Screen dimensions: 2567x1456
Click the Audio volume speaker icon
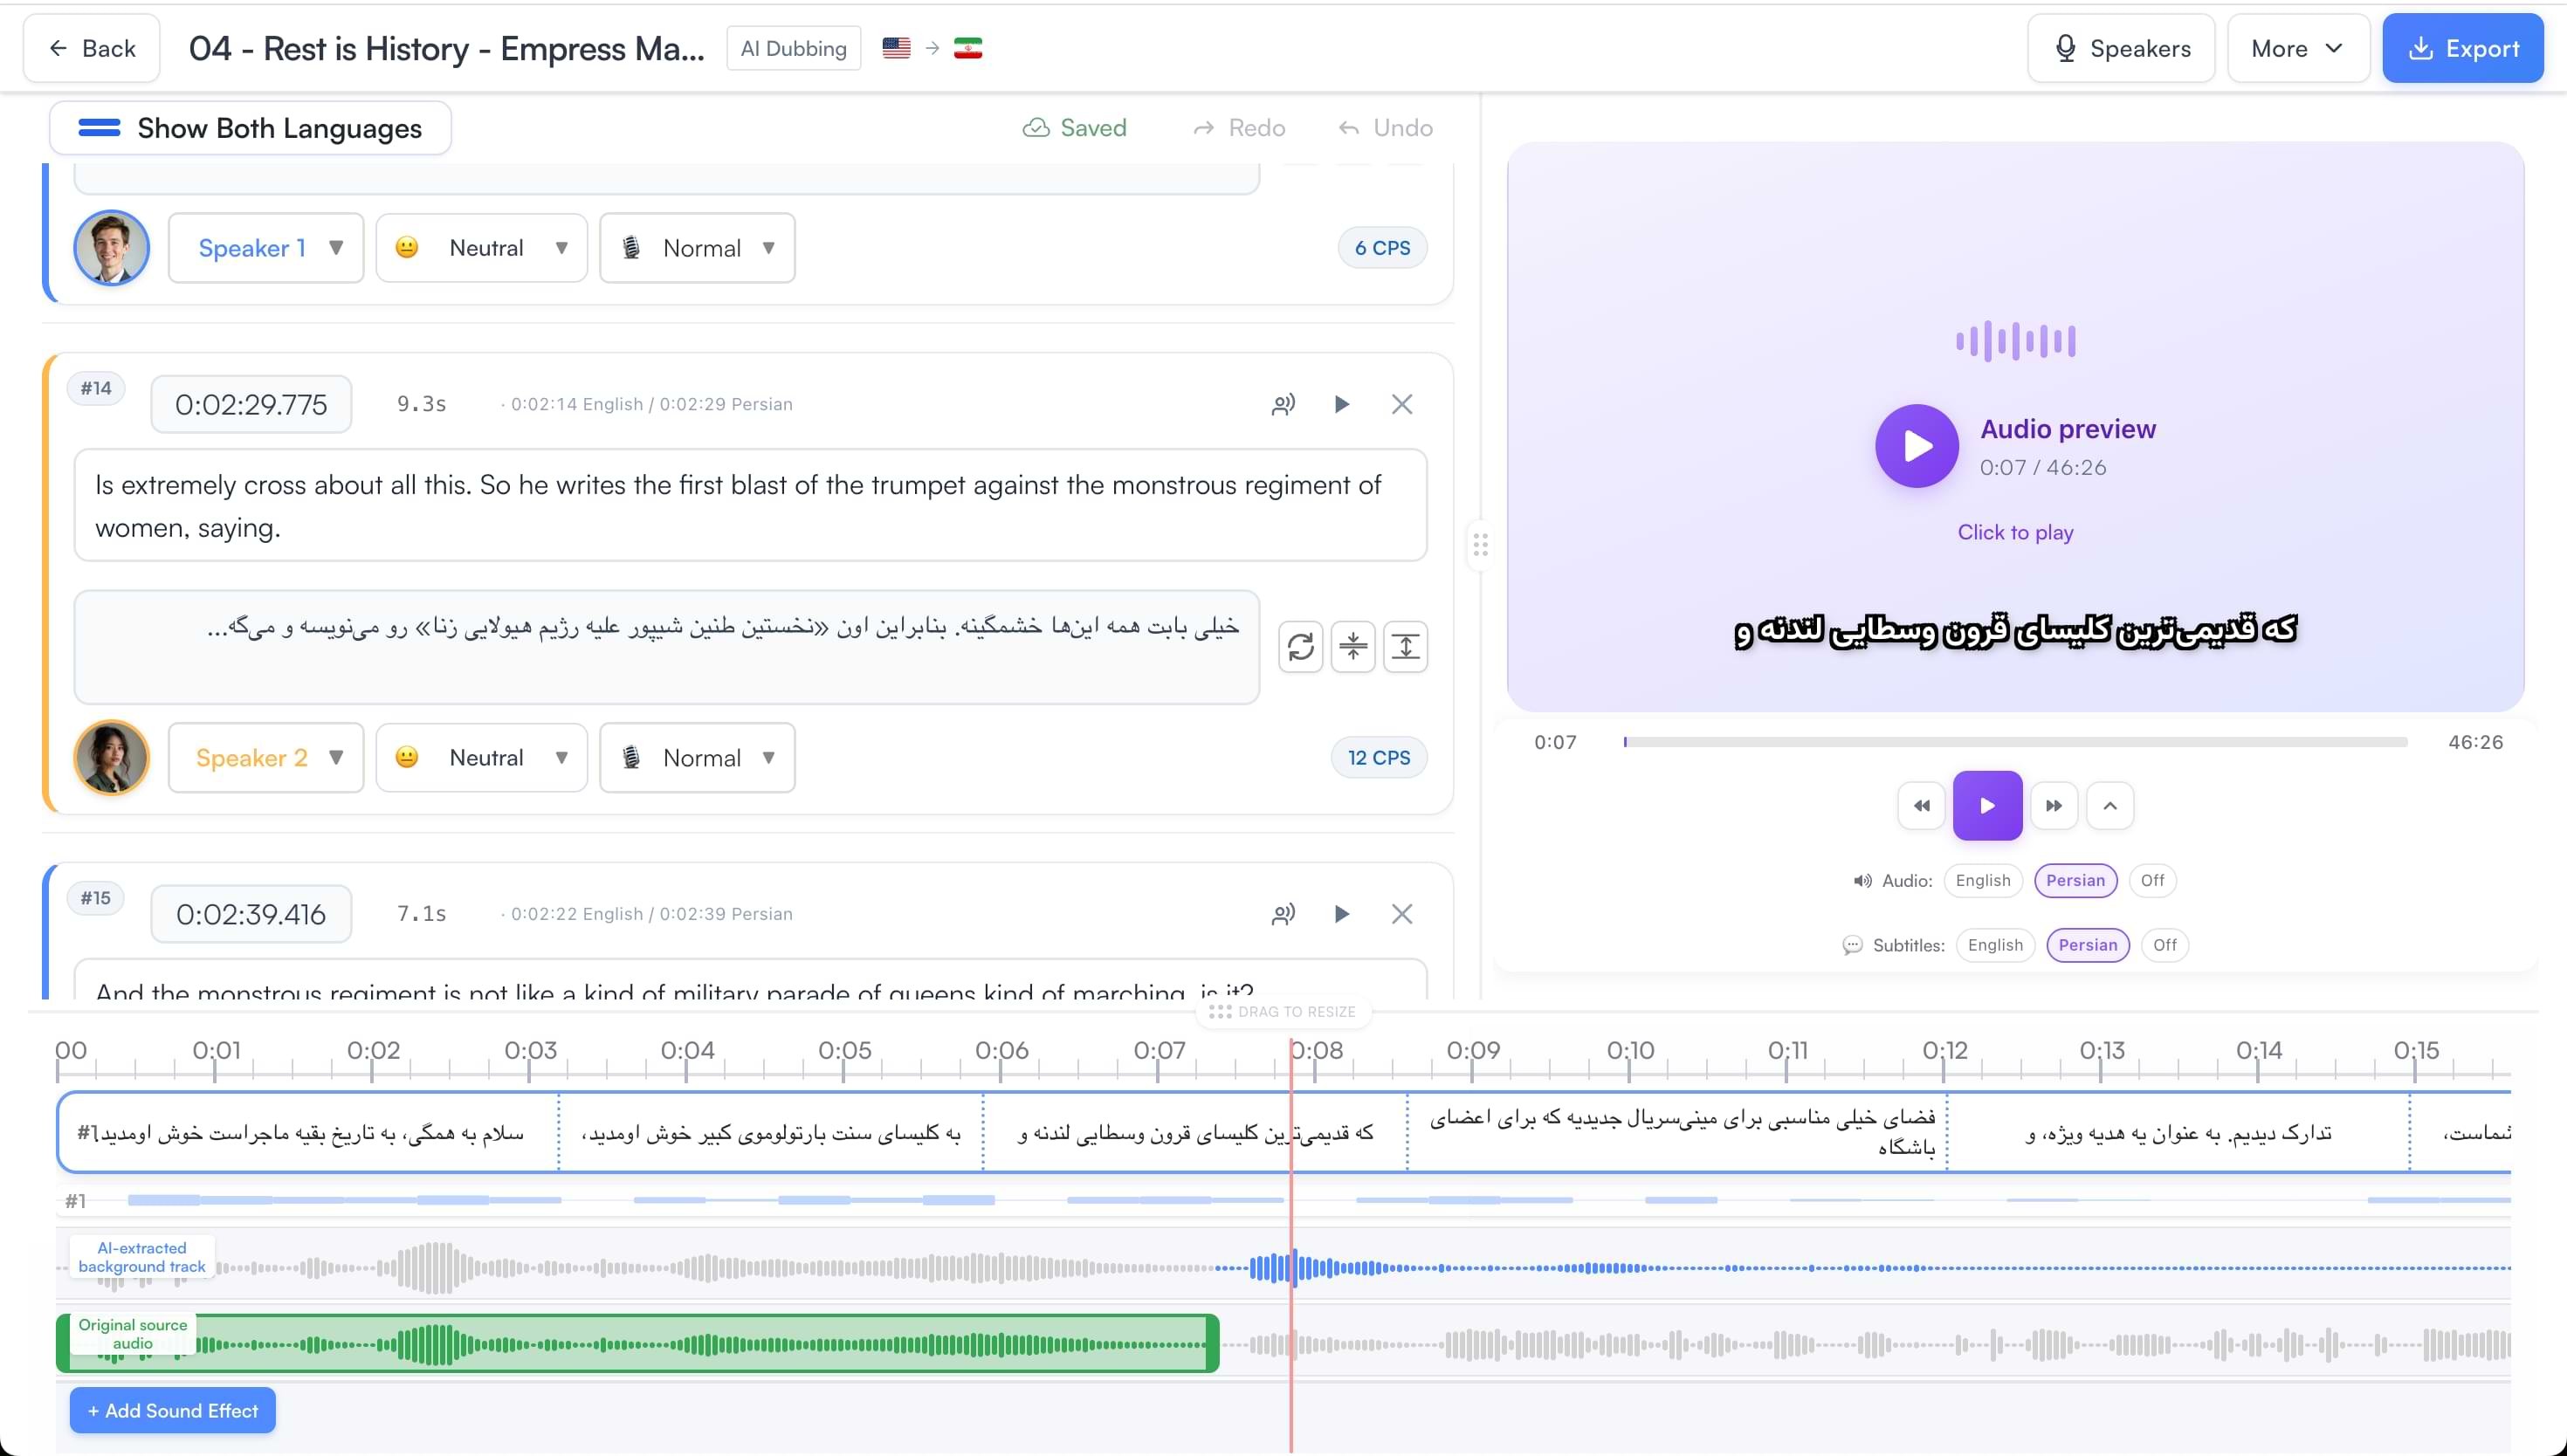click(x=1862, y=881)
